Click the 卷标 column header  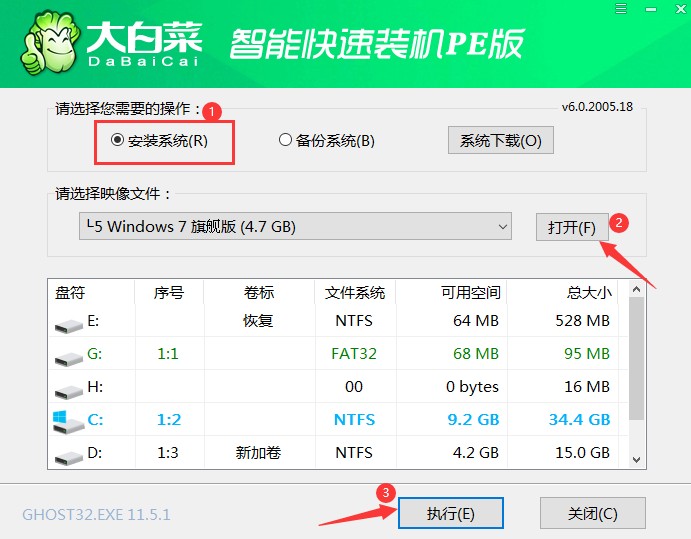[259, 292]
